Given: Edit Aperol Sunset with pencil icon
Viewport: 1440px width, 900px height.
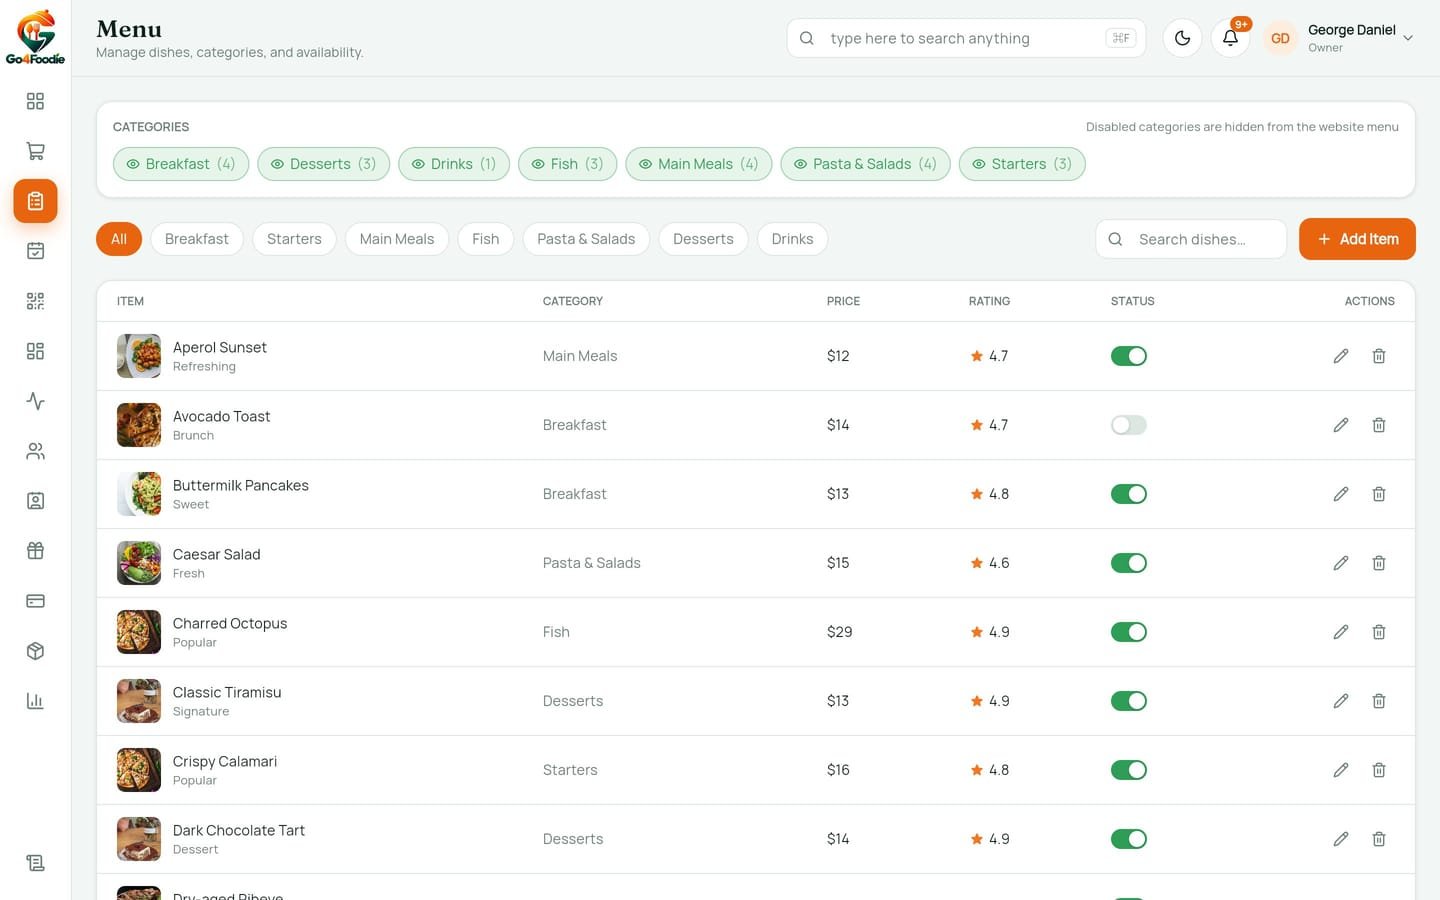Looking at the screenshot, I should [x=1341, y=356].
